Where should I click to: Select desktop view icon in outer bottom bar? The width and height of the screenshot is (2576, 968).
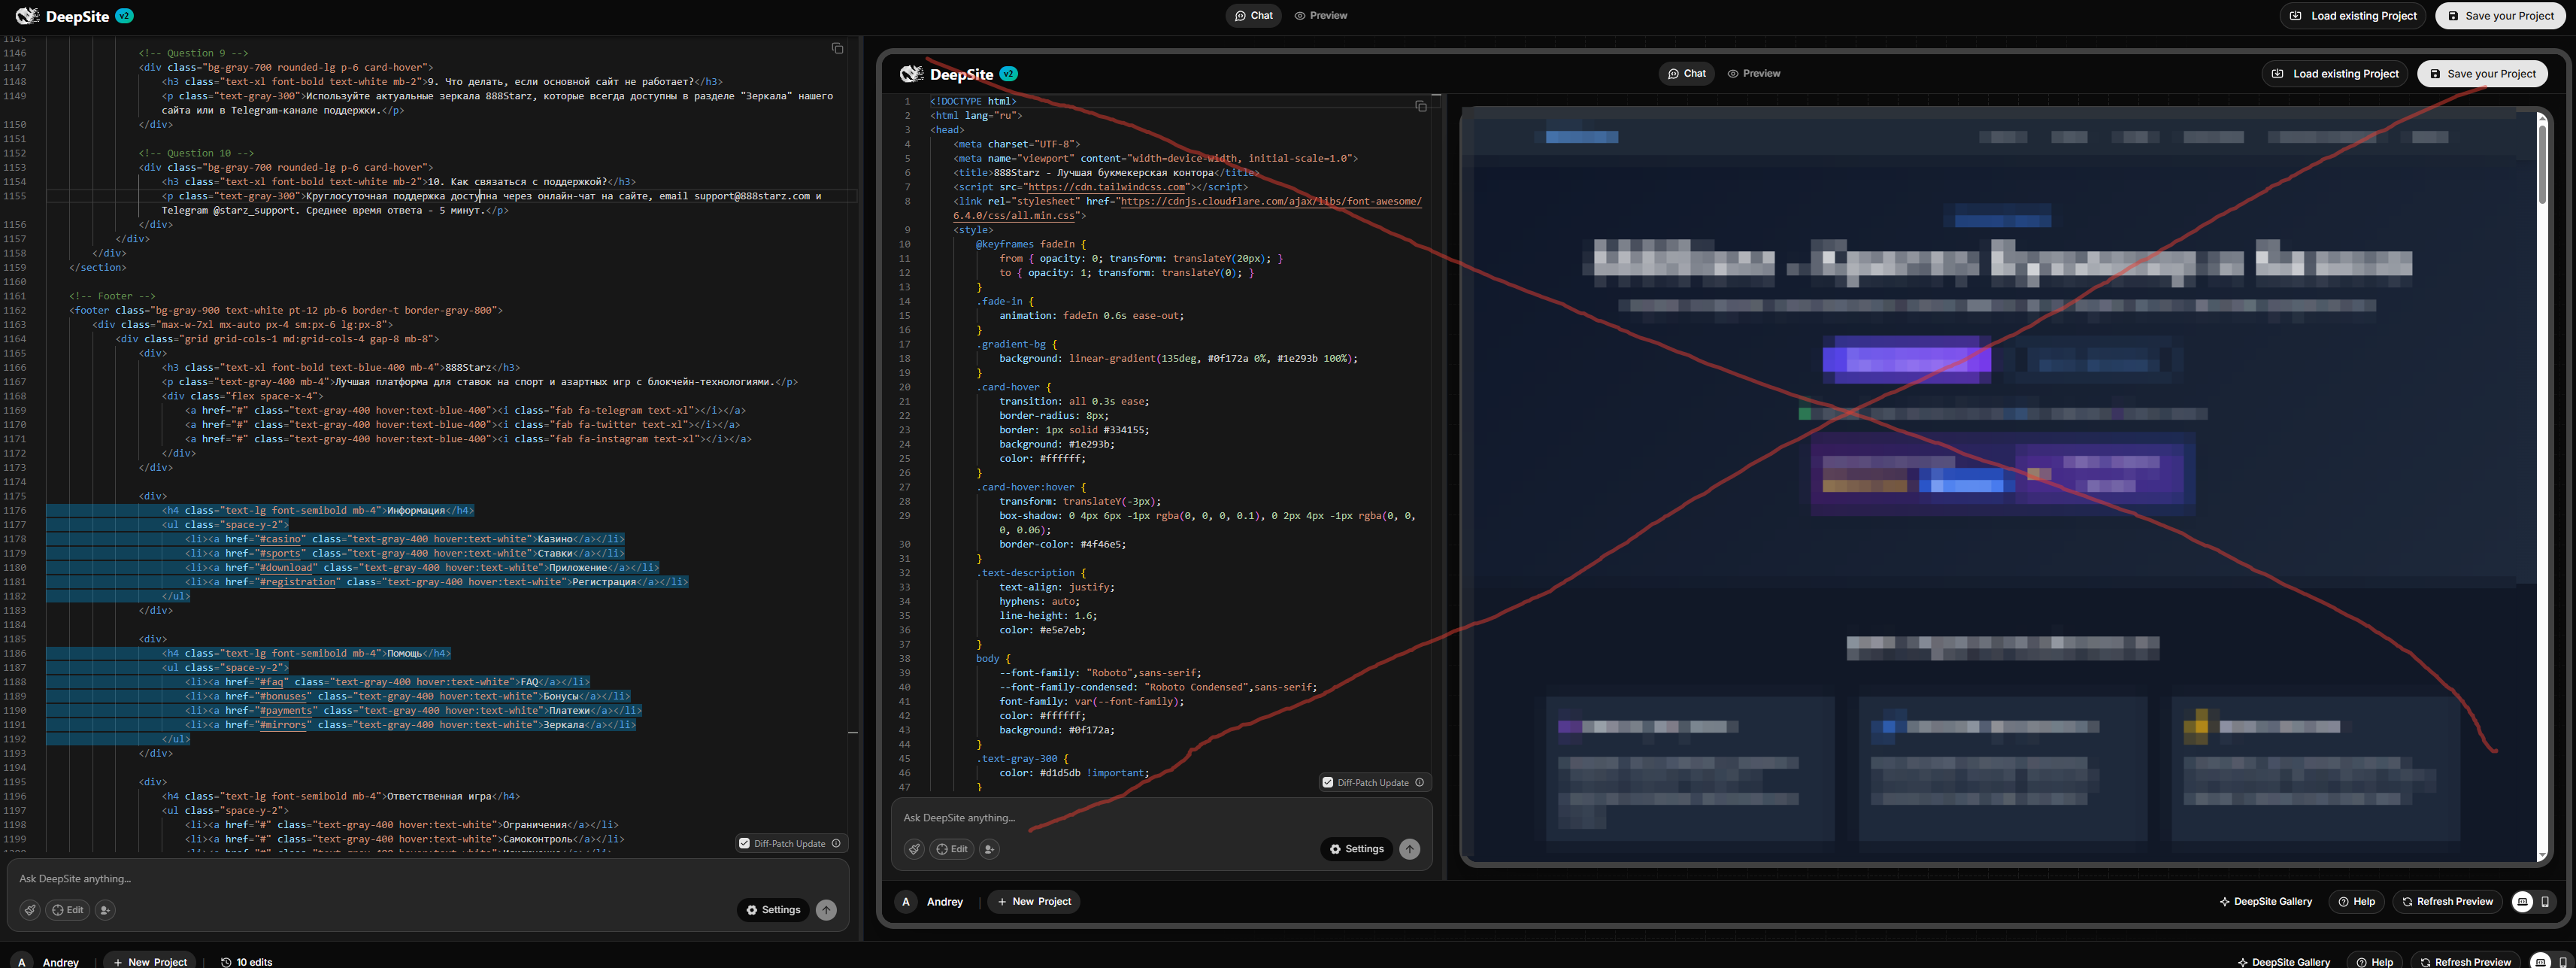coord(2541,961)
